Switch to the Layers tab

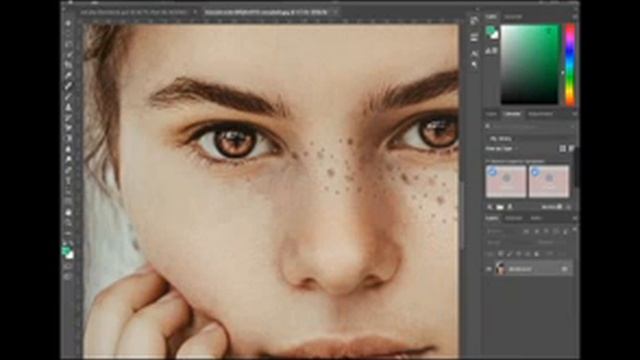click(492, 218)
